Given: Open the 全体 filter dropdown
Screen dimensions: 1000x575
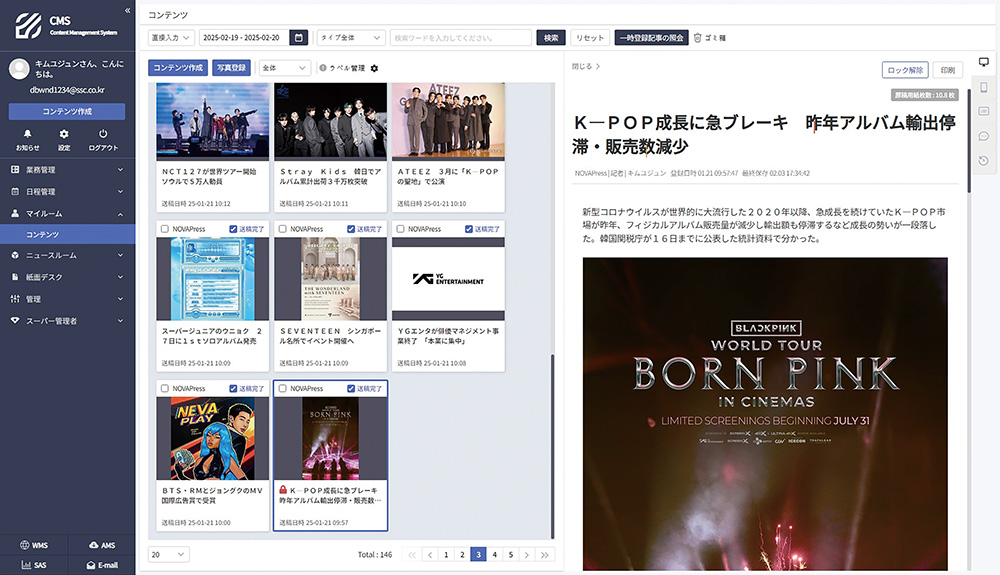Looking at the screenshot, I should click(x=284, y=68).
